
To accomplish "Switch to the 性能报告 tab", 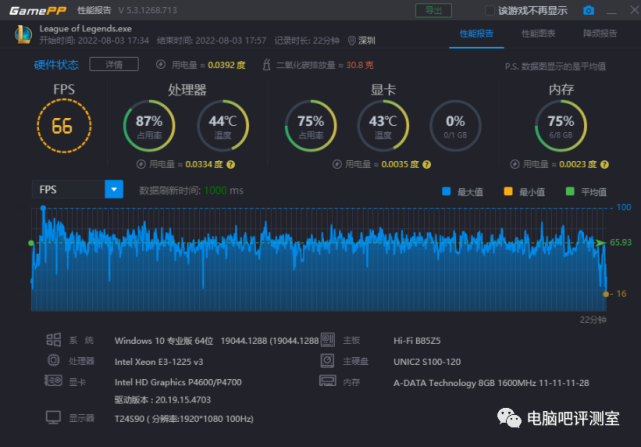I will click(x=476, y=34).
